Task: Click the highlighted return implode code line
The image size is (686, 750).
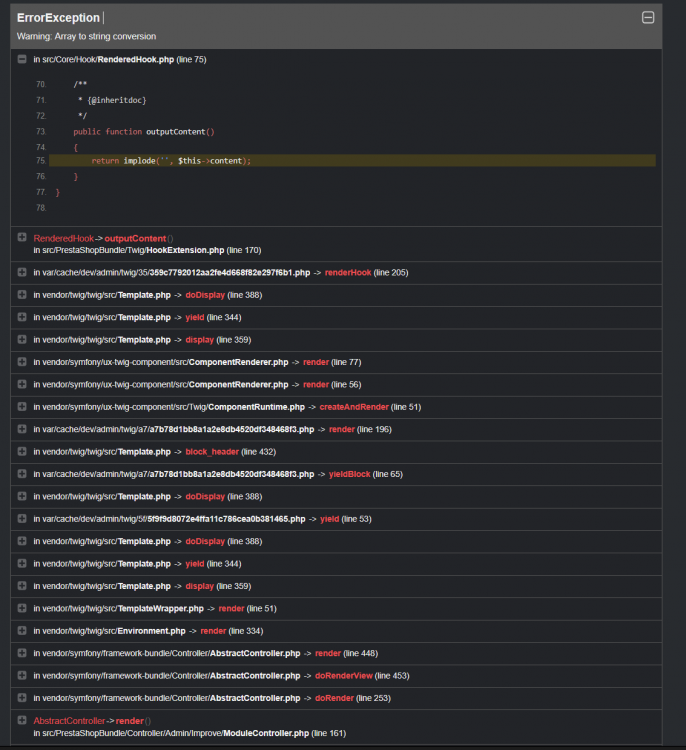Action: click(171, 160)
